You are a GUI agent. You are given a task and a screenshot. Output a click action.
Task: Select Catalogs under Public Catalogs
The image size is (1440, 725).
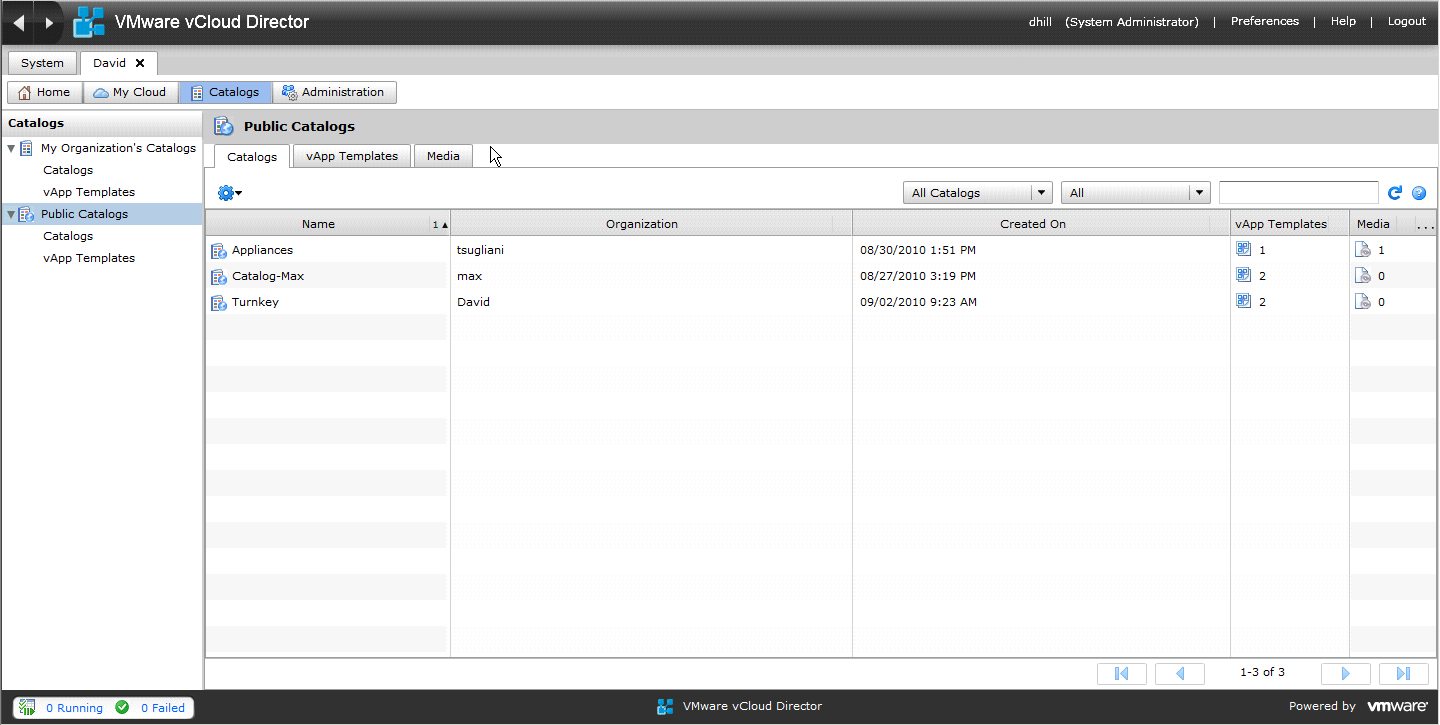tap(68, 236)
